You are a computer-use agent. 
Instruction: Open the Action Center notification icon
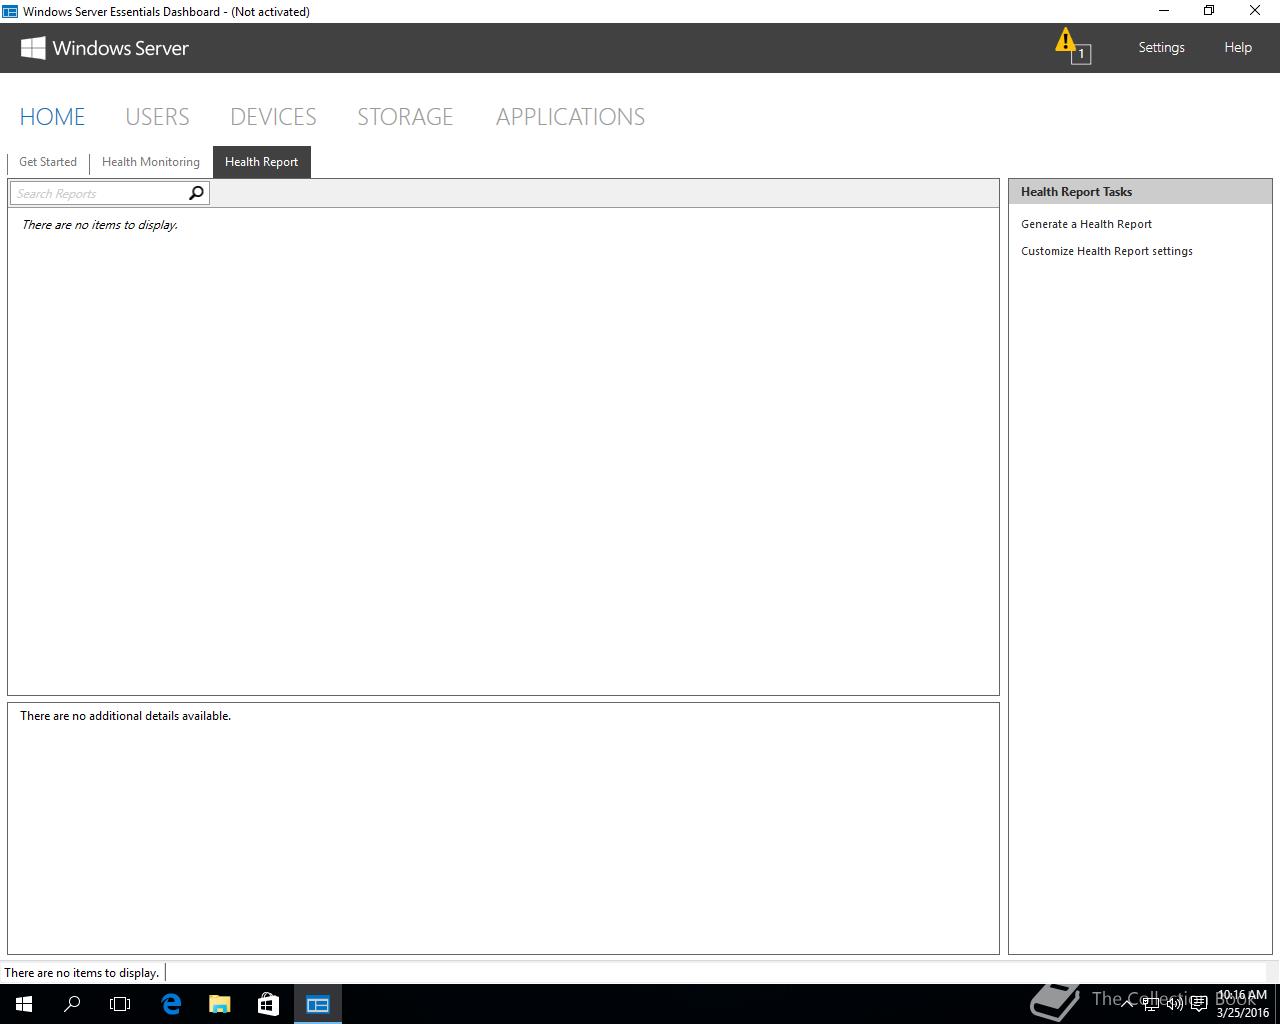(1200, 1004)
